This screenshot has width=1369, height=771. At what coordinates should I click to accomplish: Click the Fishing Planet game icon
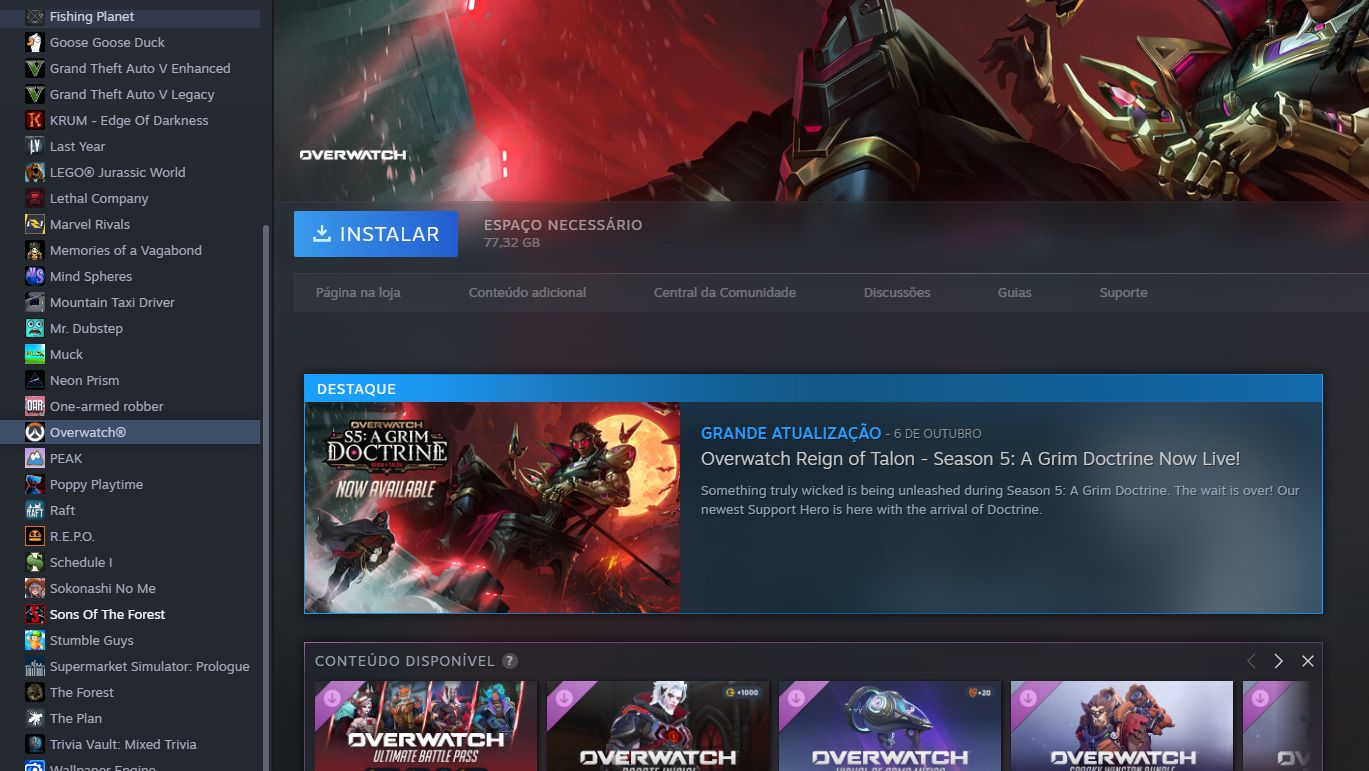click(x=35, y=16)
